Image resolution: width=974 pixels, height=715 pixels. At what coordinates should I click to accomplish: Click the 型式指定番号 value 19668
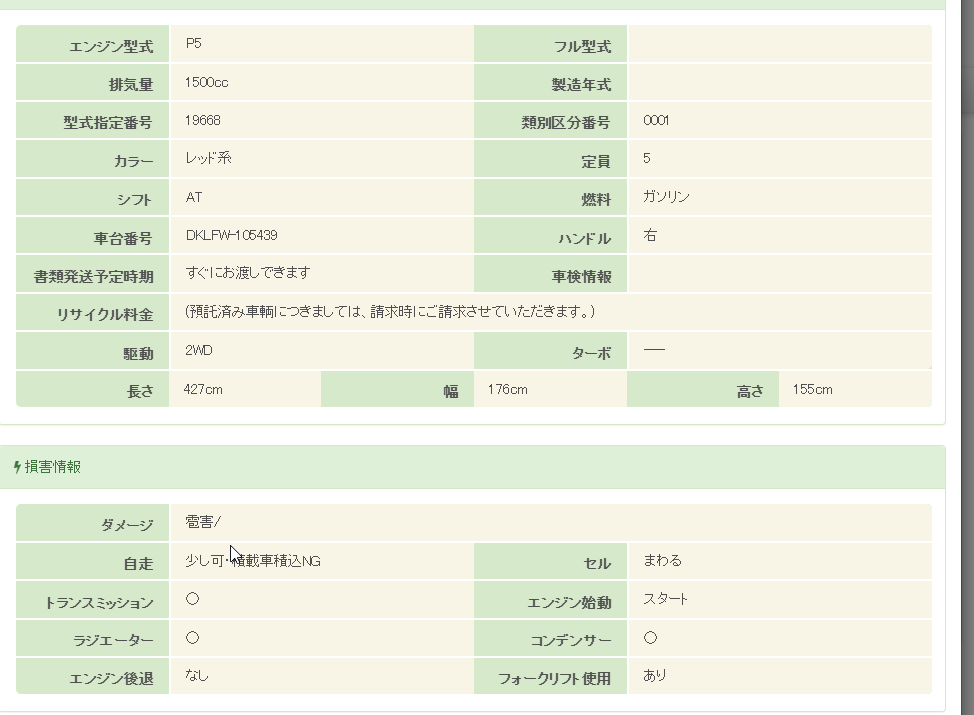pyautogui.click(x=202, y=121)
